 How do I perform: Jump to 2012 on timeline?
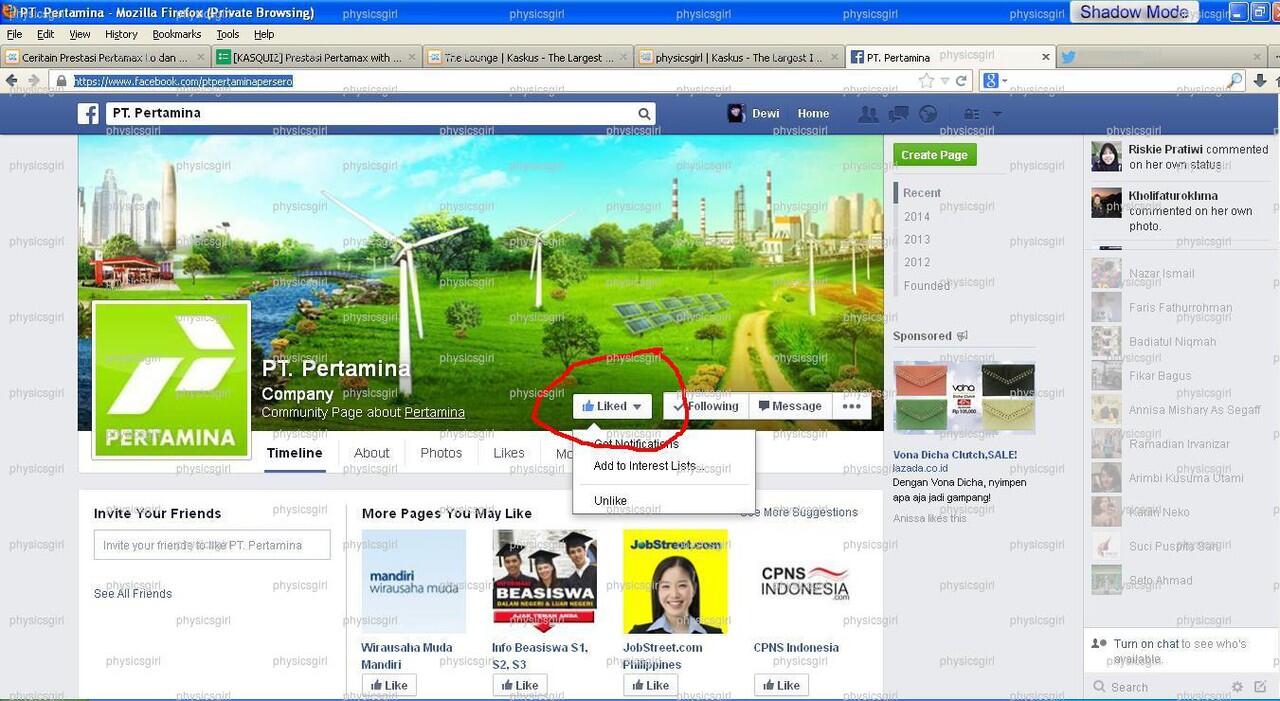917,262
